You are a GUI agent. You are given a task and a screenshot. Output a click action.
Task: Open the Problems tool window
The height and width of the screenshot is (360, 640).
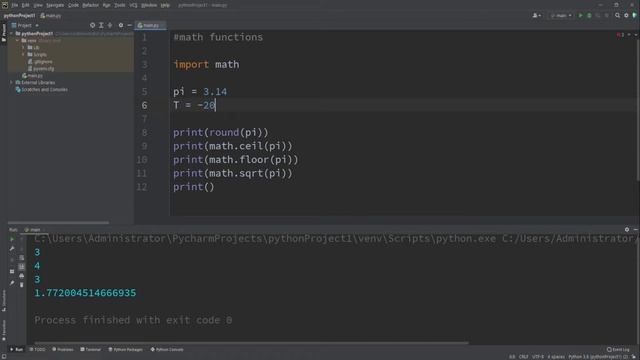(62, 349)
